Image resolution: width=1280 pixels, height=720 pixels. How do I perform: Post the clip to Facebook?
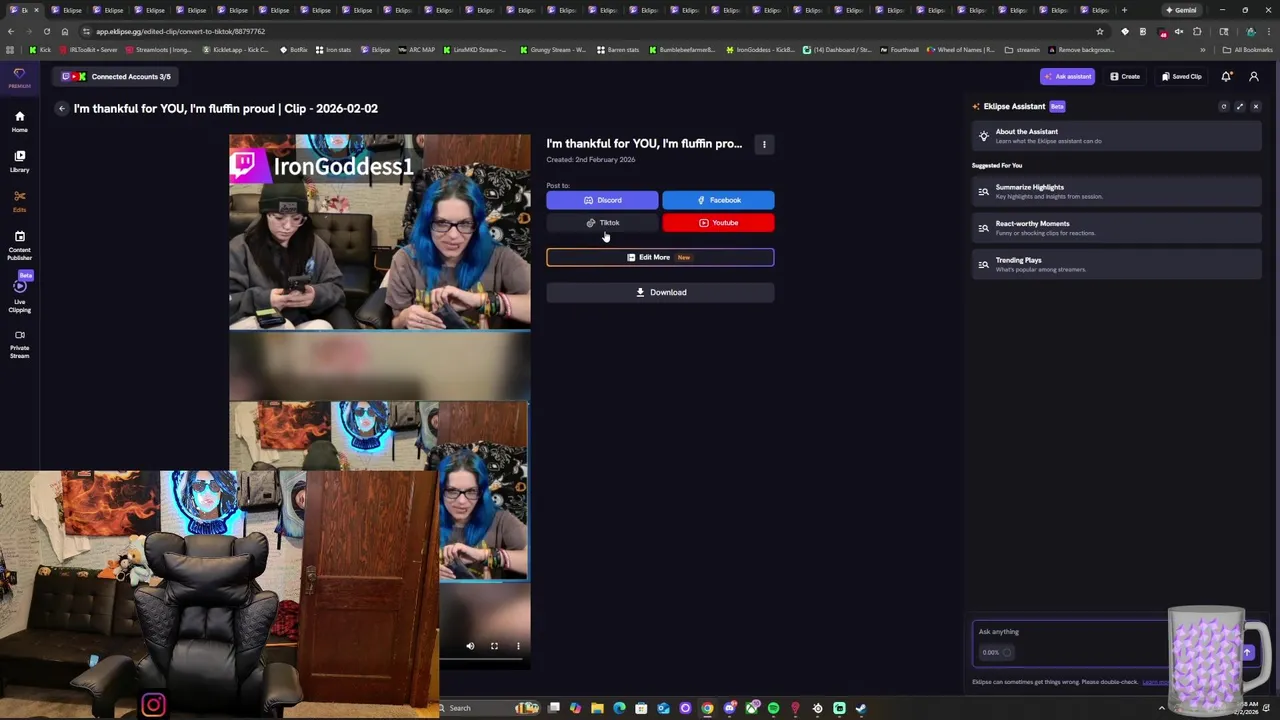(718, 200)
